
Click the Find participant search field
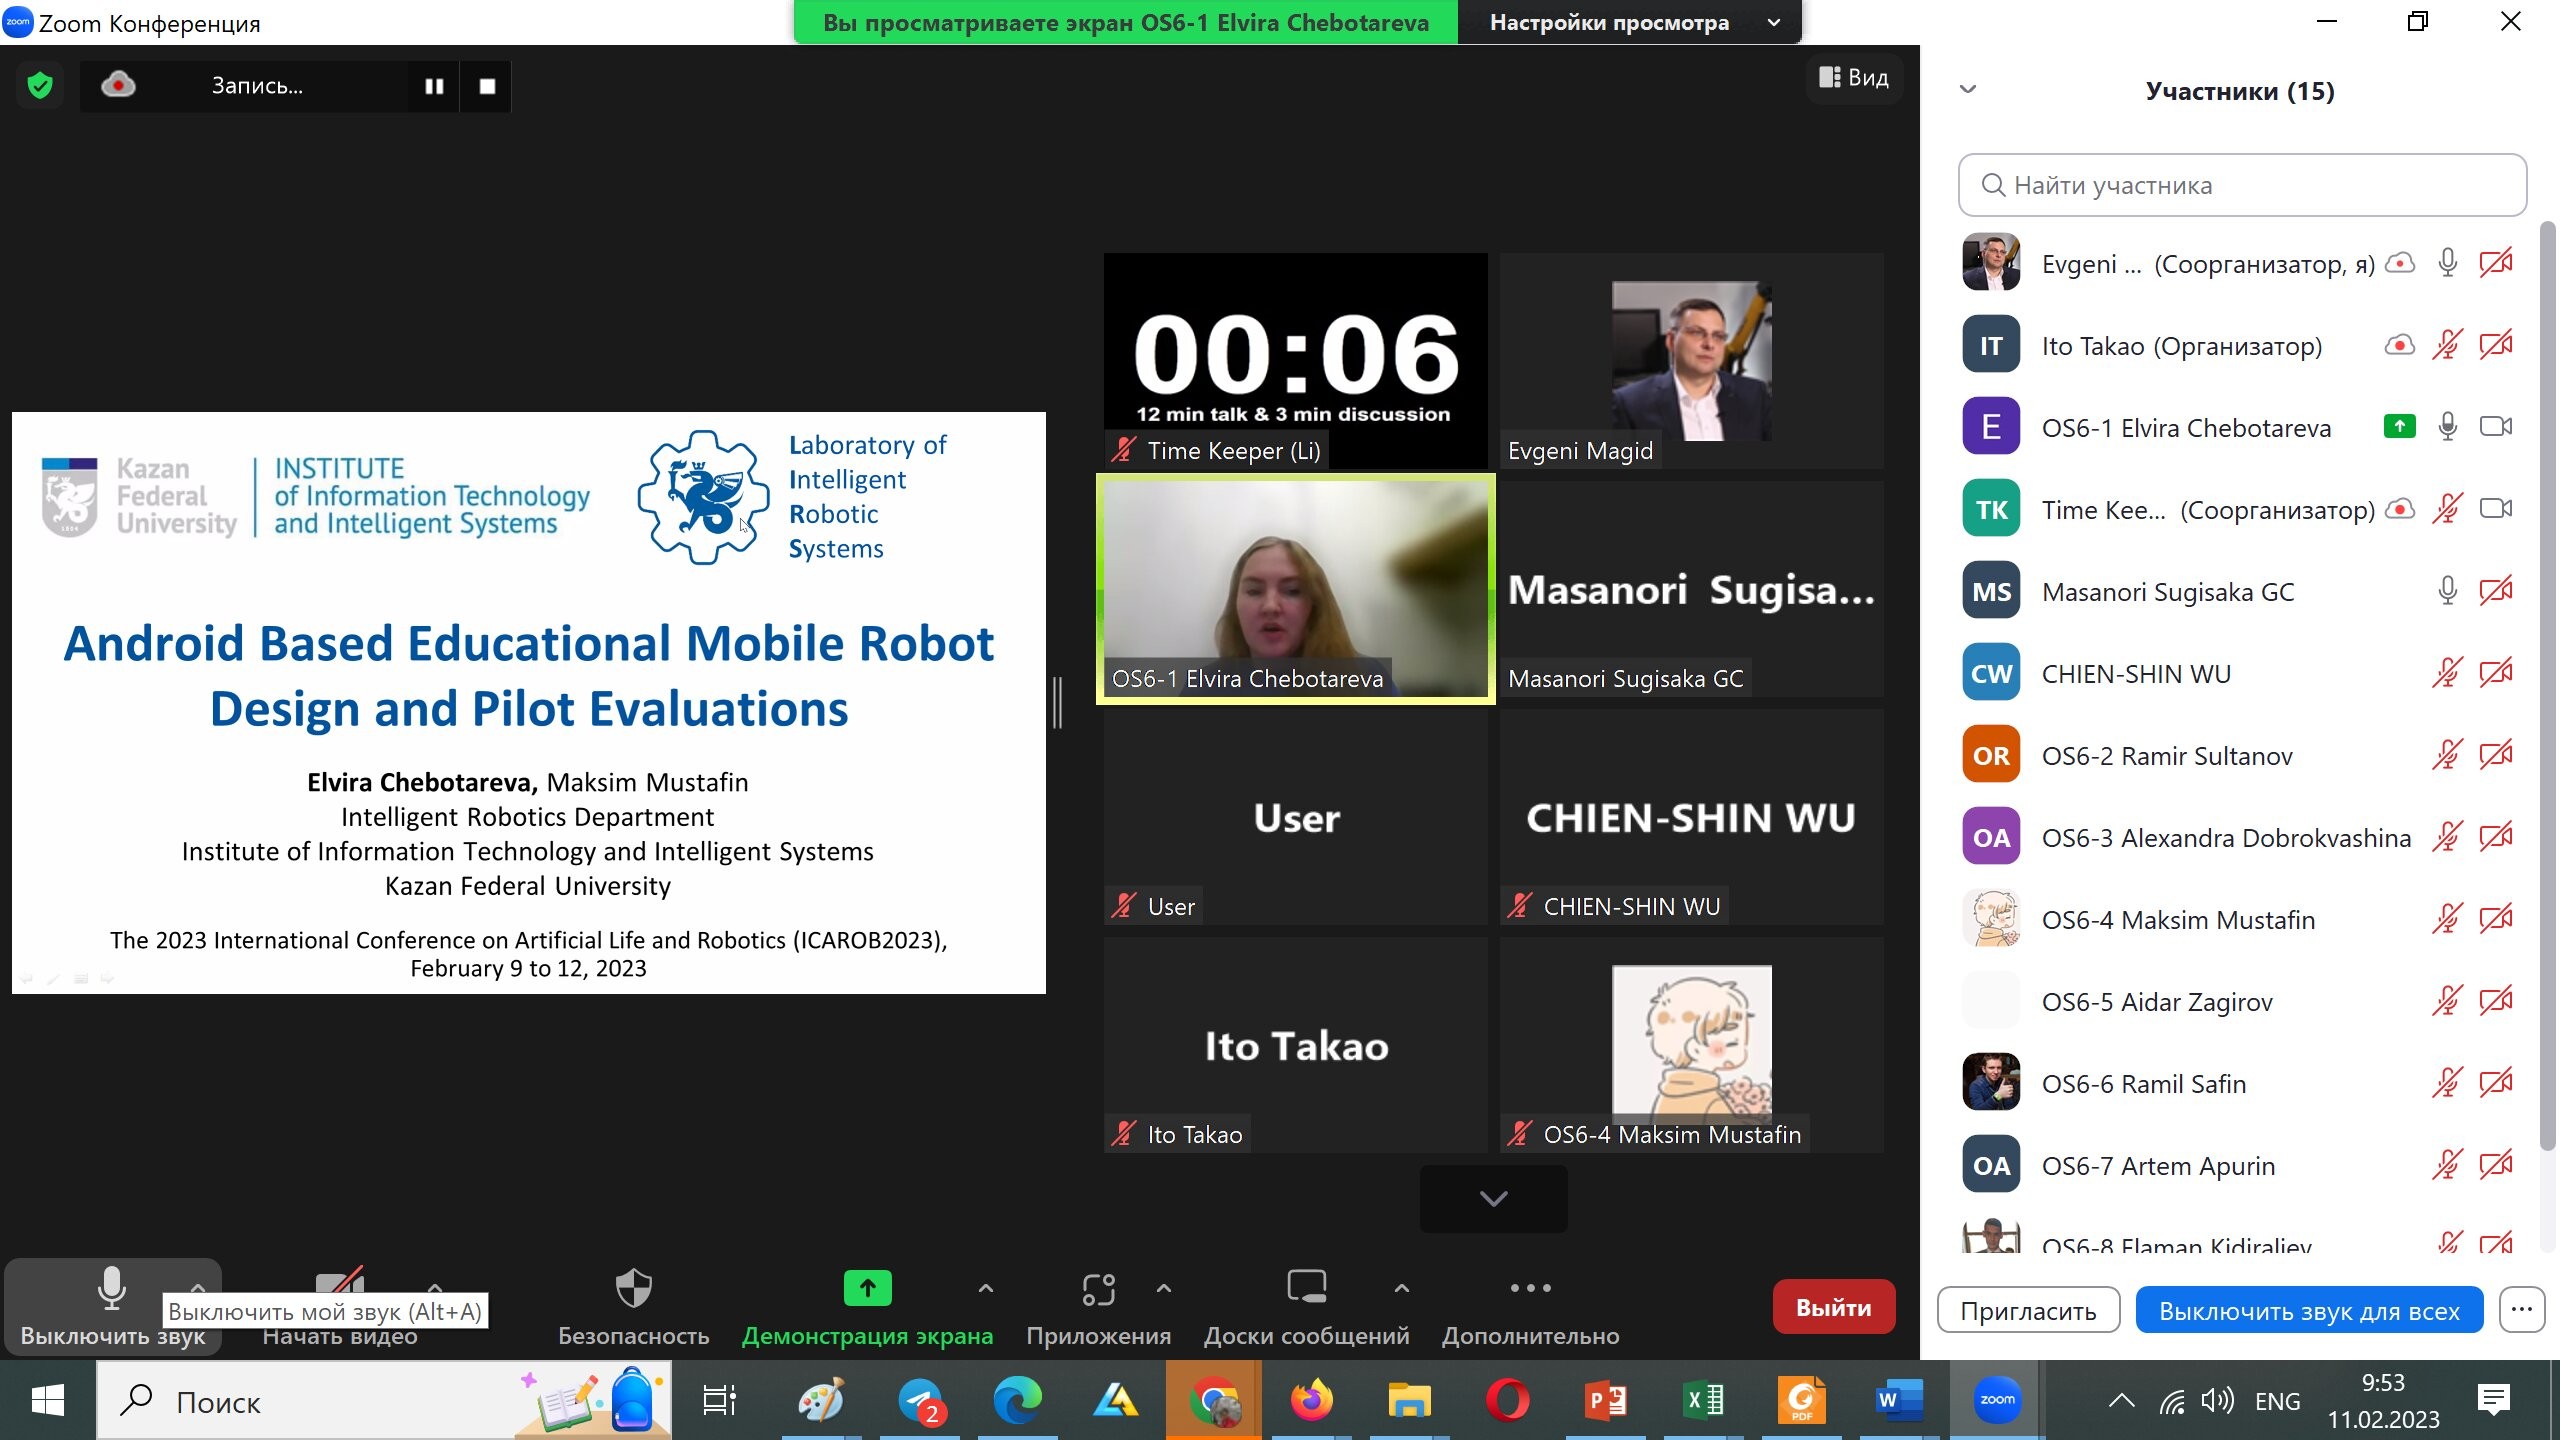click(2242, 185)
